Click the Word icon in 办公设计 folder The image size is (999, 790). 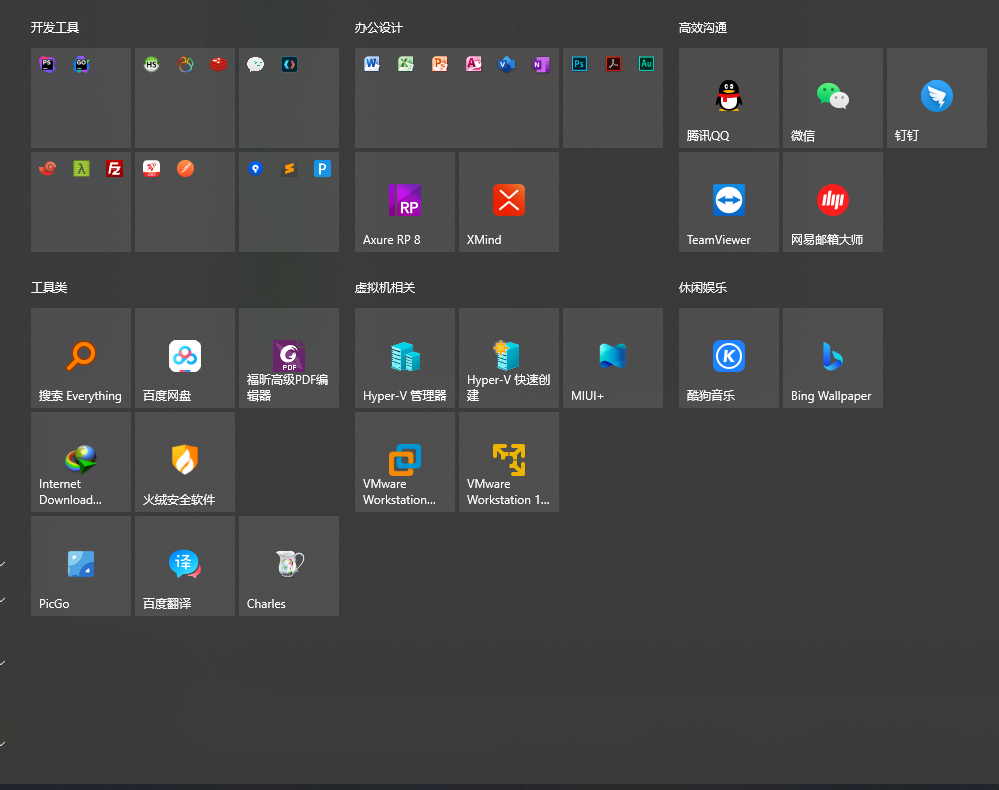pyautogui.click(x=372, y=64)
